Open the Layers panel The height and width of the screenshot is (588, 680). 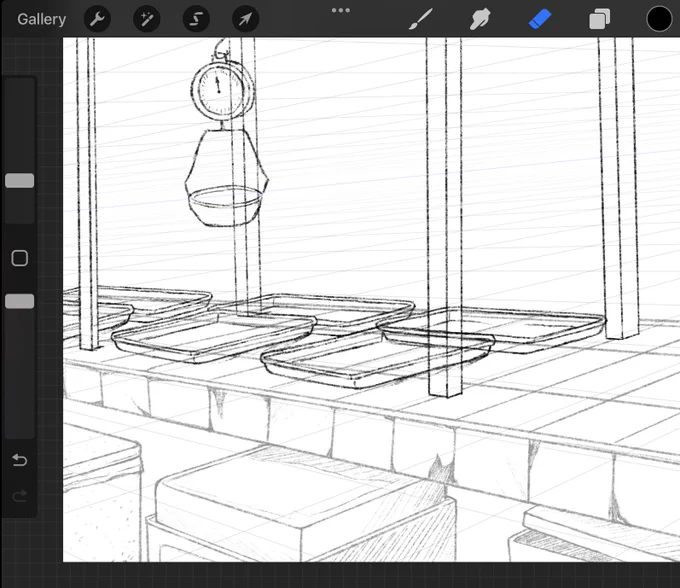599,20
